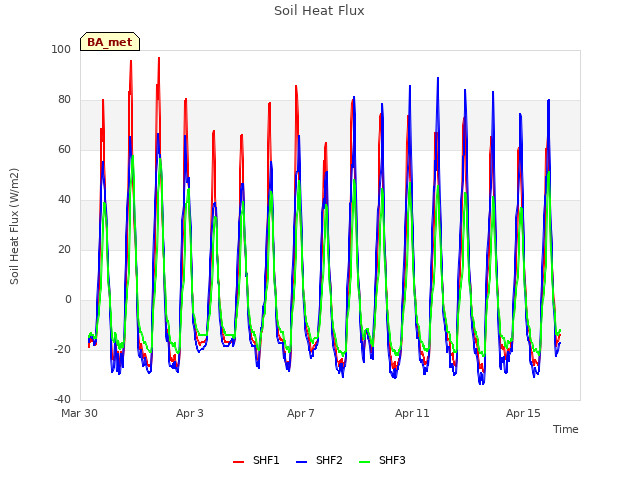Toggle the SHF3 legend entry
Viewport: 640px width, 480px height.
point(382,461)
